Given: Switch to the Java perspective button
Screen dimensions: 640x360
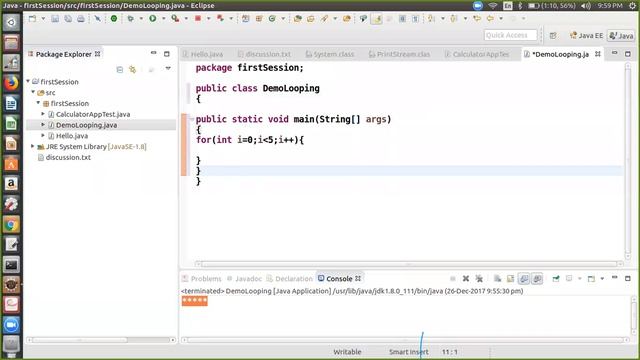Looking at the screenshot, I should tap(621, 36).
